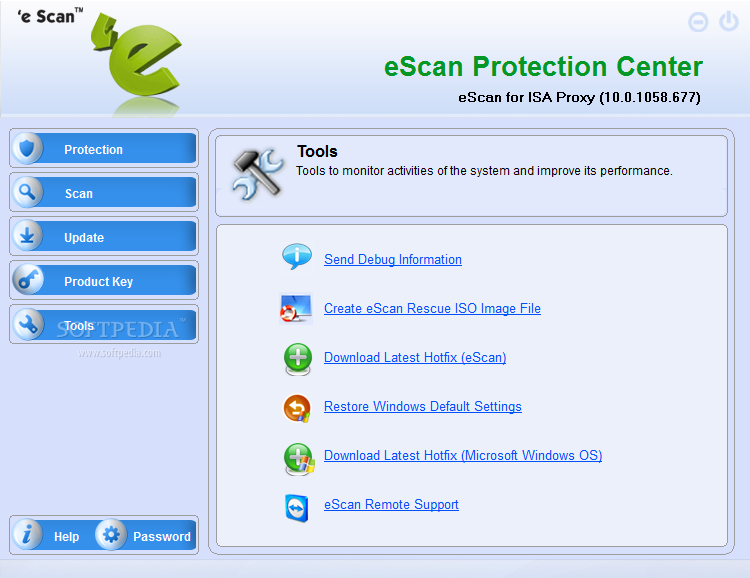Open the Scan section
This screenshot has height=578, width=750.
[x=104, y=193]
